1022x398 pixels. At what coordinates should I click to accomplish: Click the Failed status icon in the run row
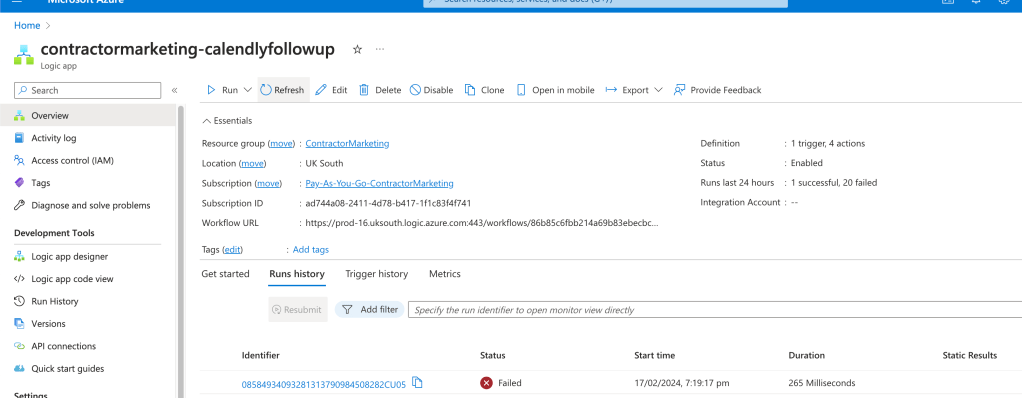coord(486,383)
